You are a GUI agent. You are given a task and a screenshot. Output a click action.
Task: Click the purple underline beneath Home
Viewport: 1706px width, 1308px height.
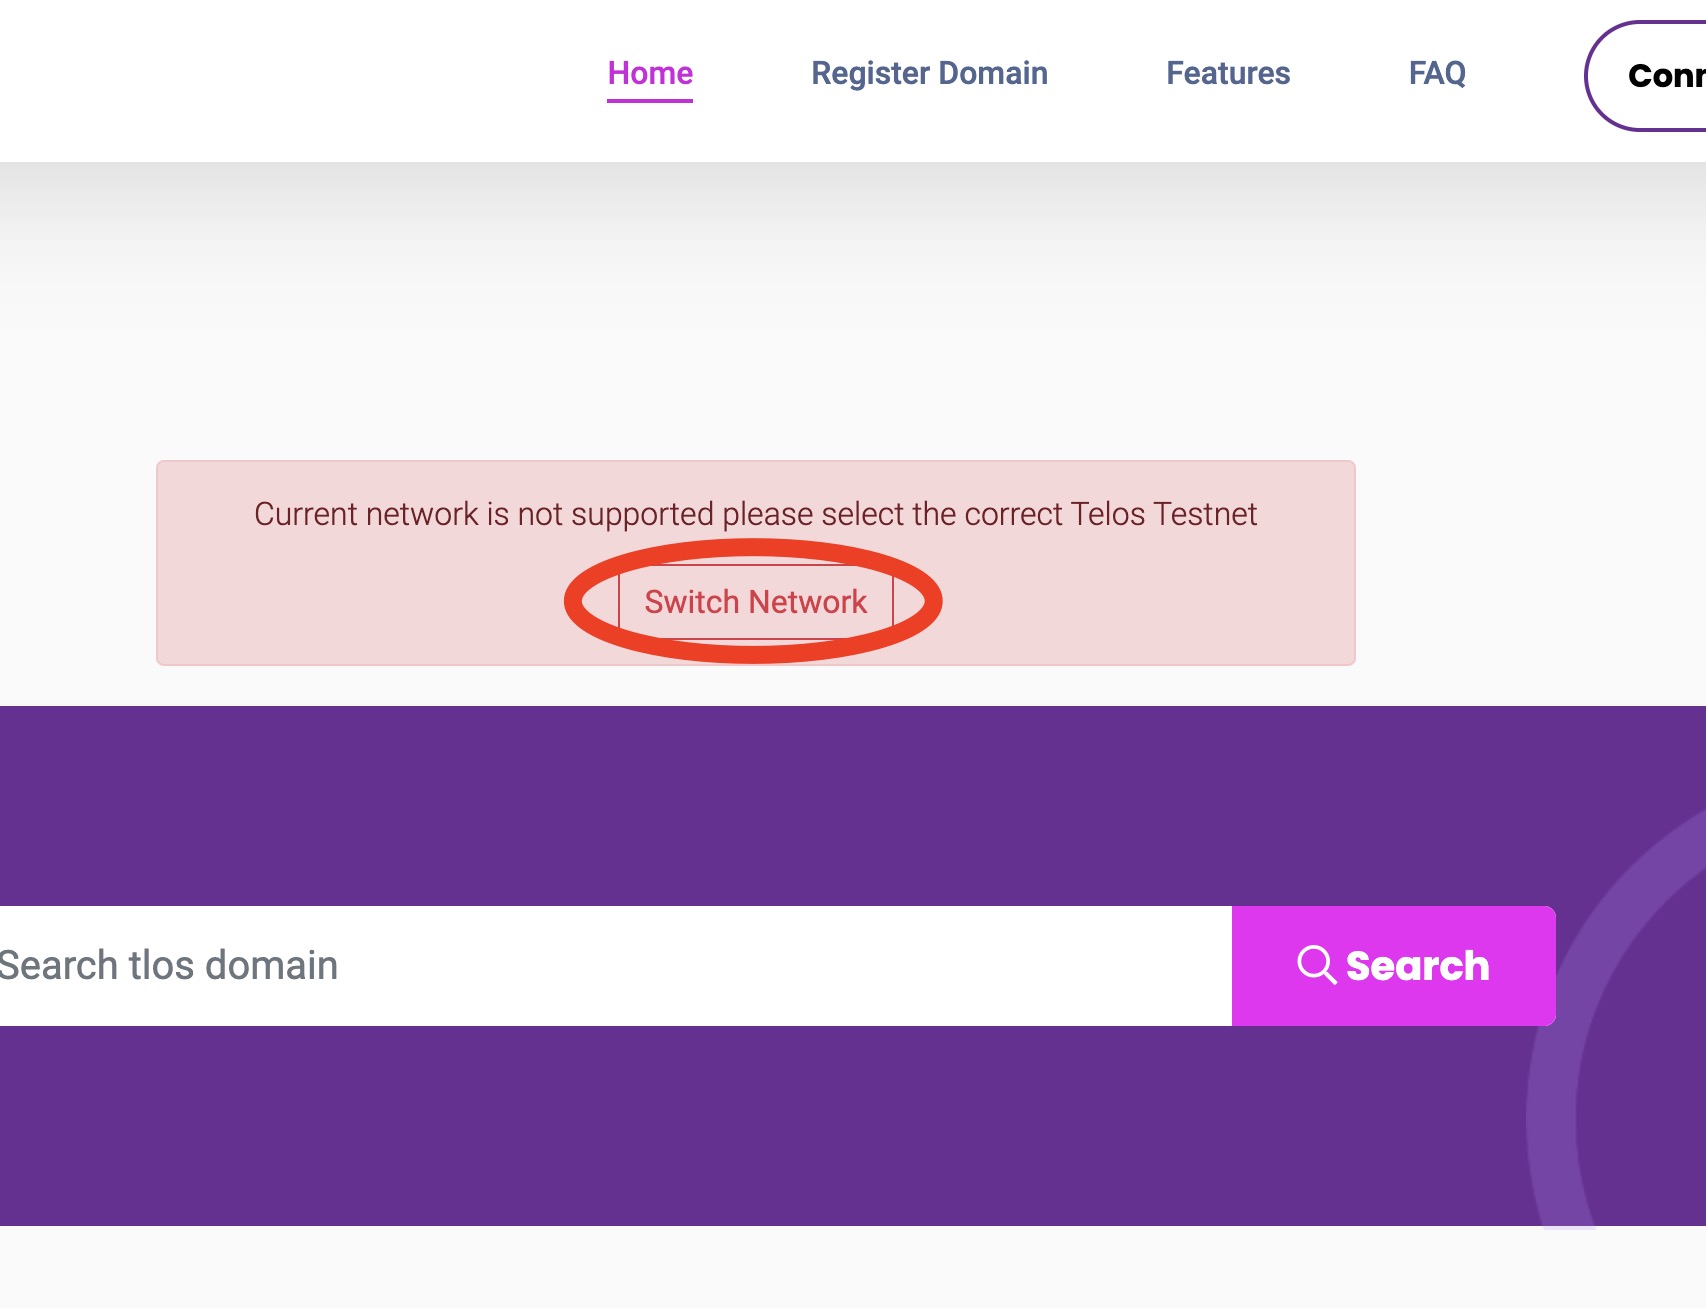click(650, 100)
